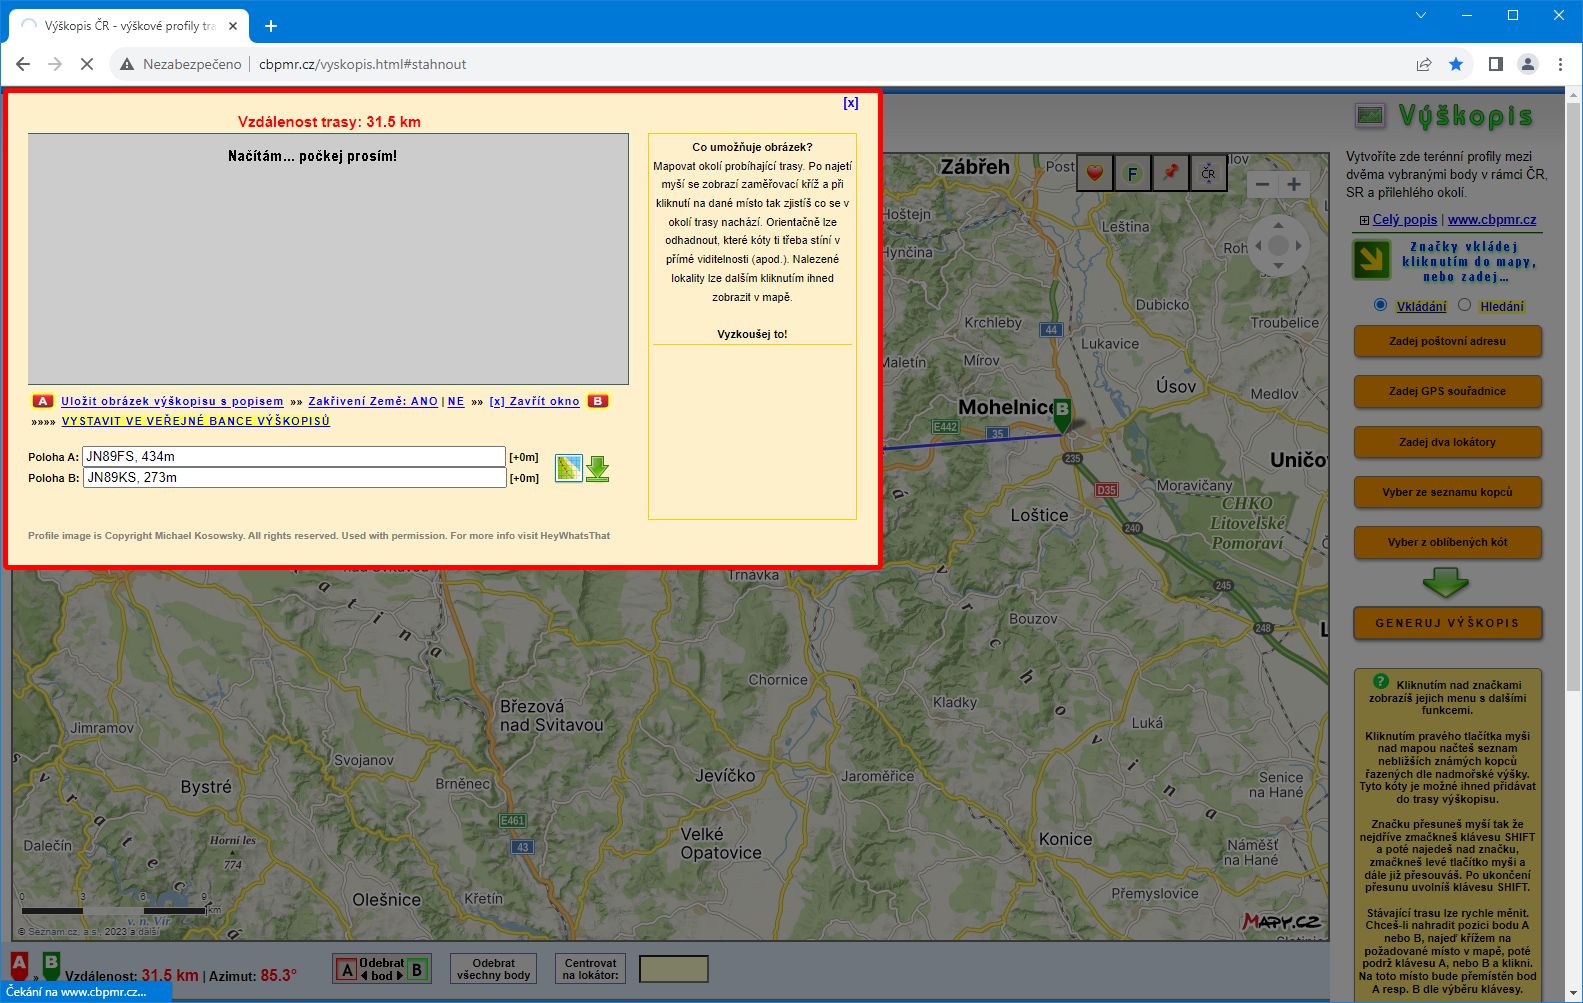The height and width of the screenshot is (1003, 1583).
Task: Select the Hledání radio button
Action: pos(1464,305)
